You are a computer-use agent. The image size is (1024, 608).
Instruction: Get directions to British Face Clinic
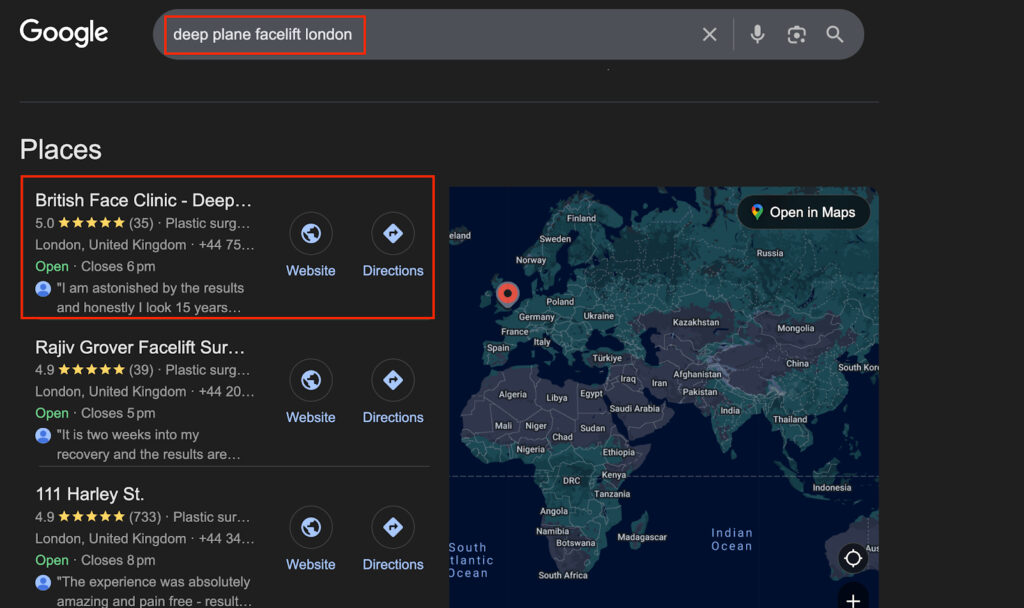point(392,233)
